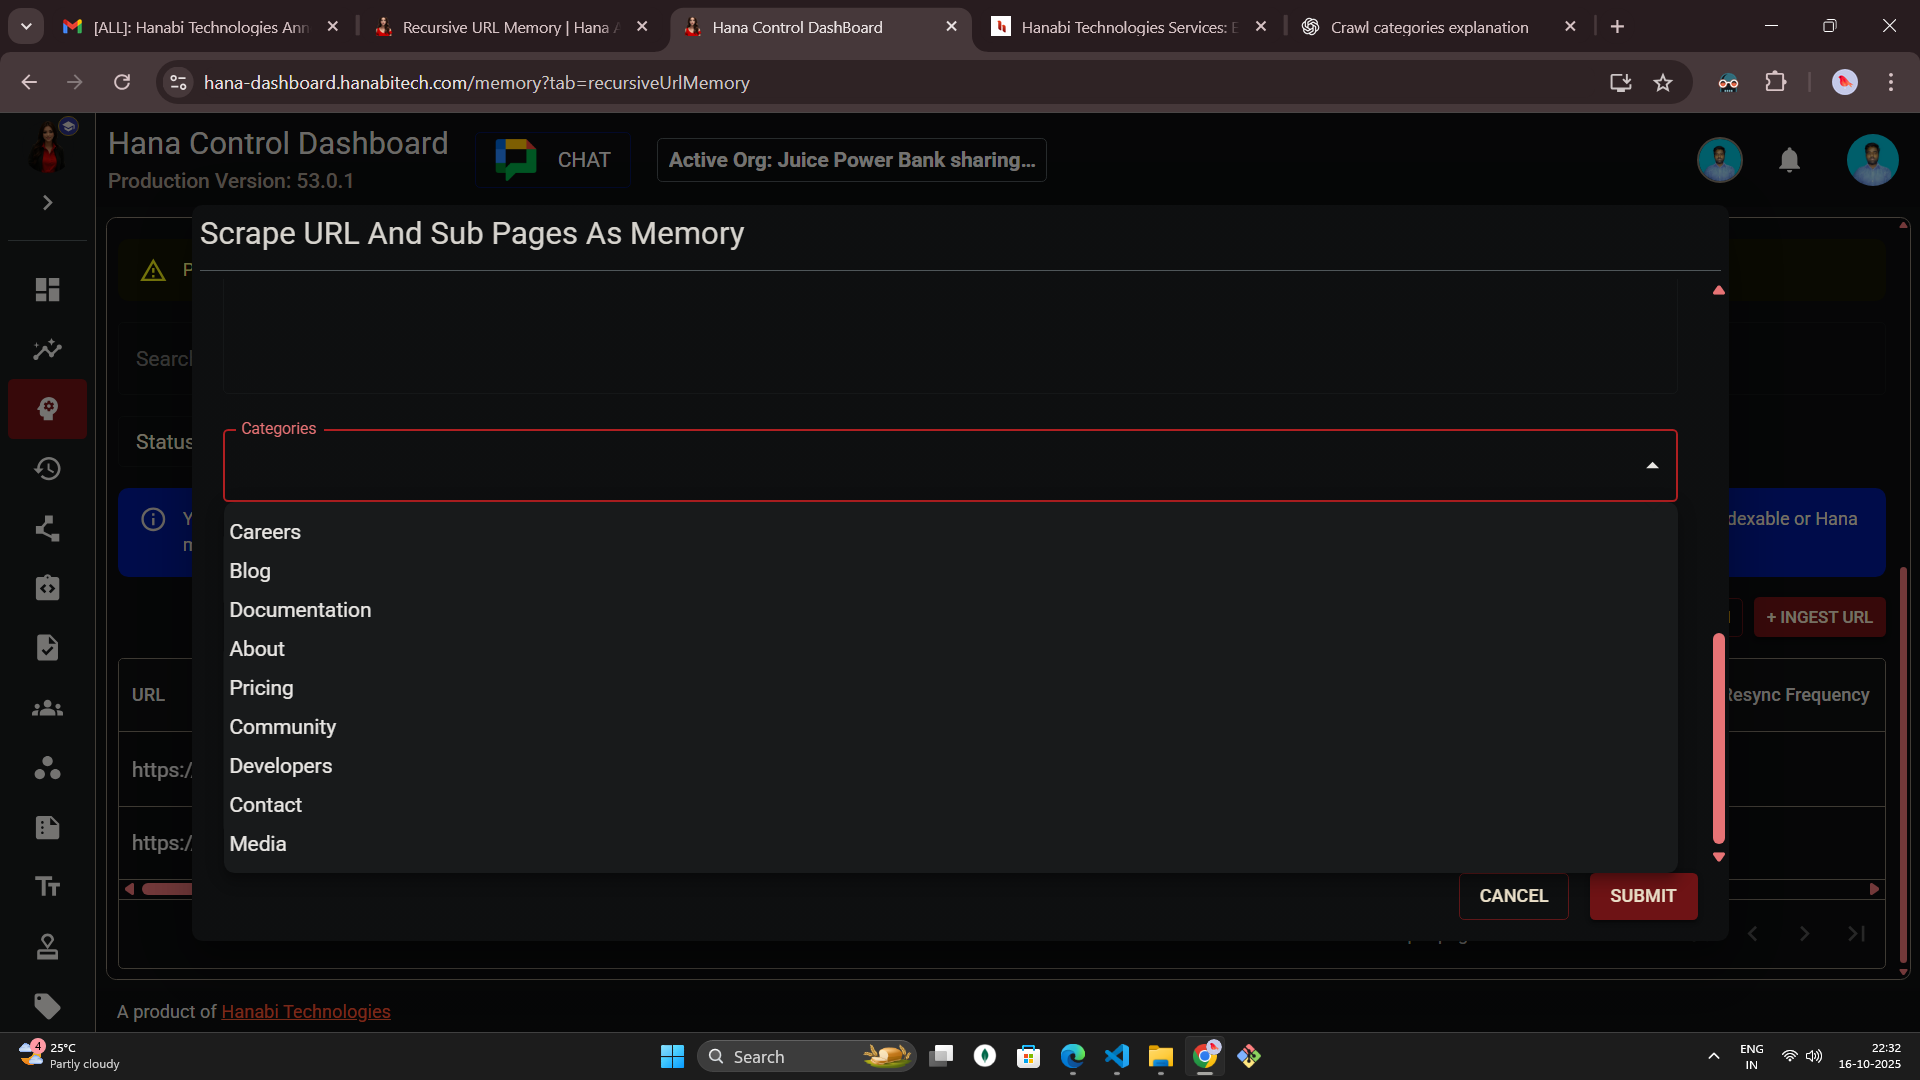Open the history clock sidebar icon
The height and width of the screenshot is (1080, 1920).
click(x=47, y=469)
